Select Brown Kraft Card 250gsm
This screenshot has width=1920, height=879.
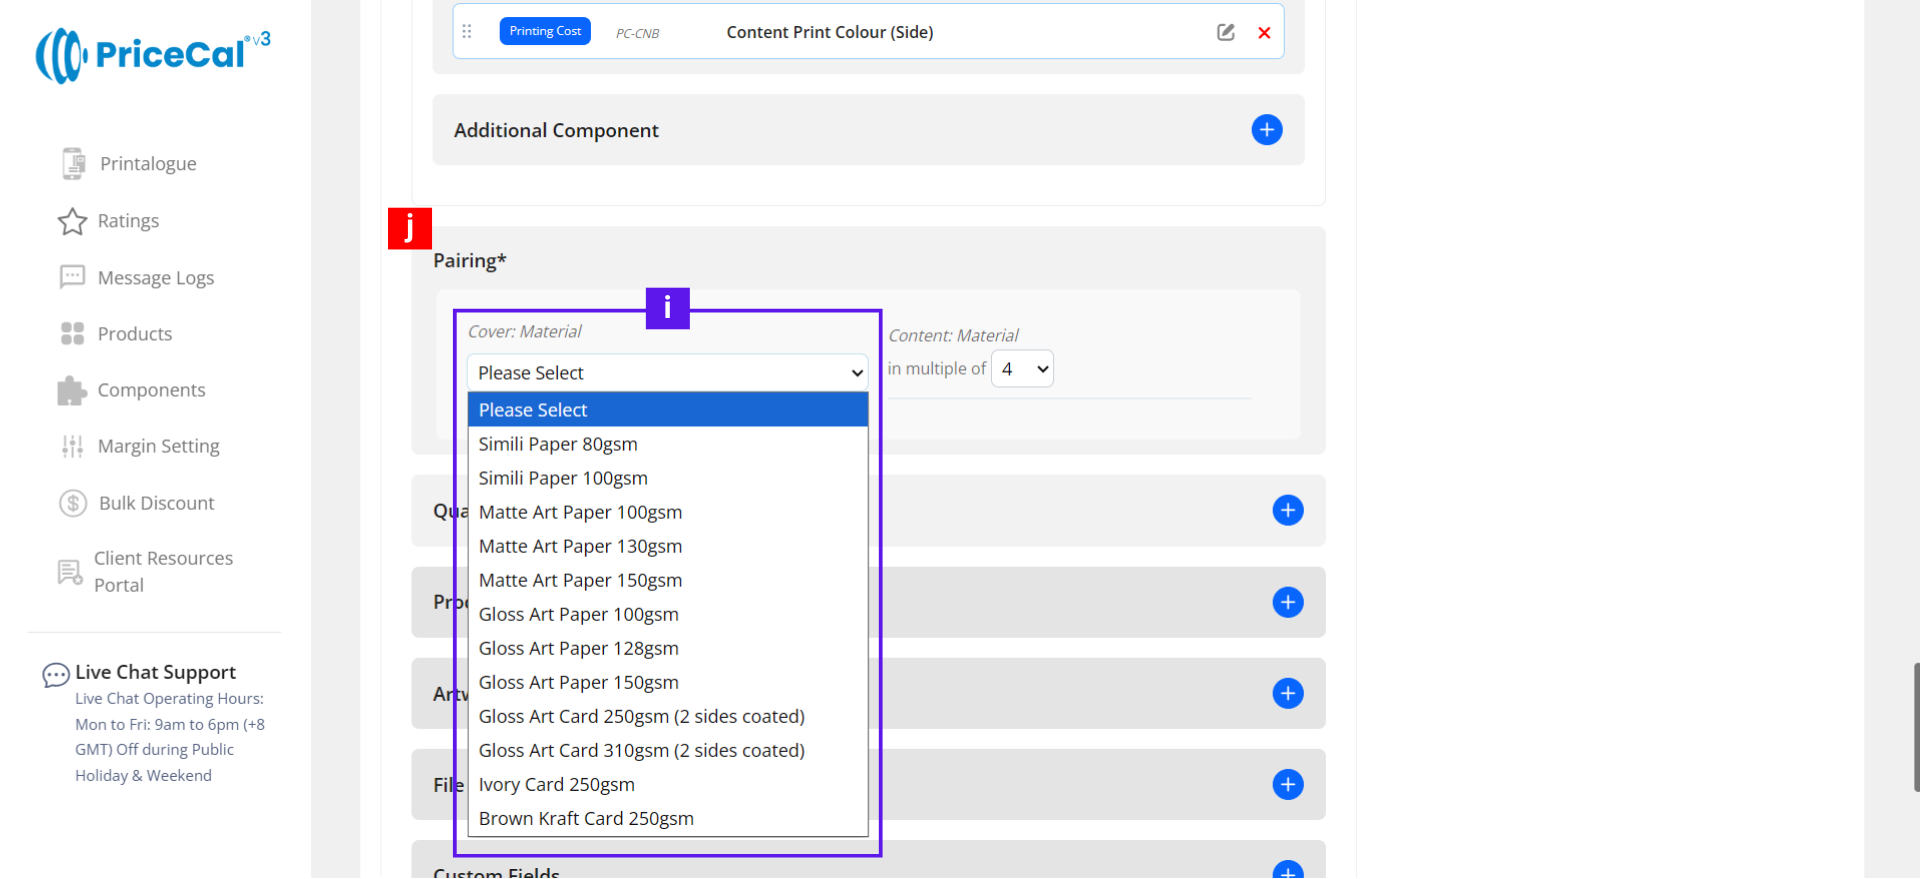586,818
